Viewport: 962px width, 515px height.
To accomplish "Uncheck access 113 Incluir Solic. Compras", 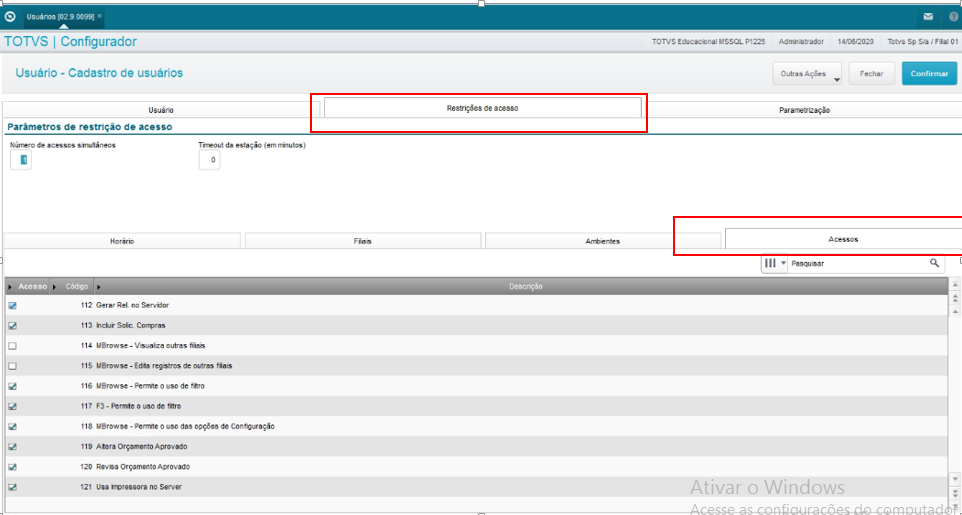I will tap(12, 325).
